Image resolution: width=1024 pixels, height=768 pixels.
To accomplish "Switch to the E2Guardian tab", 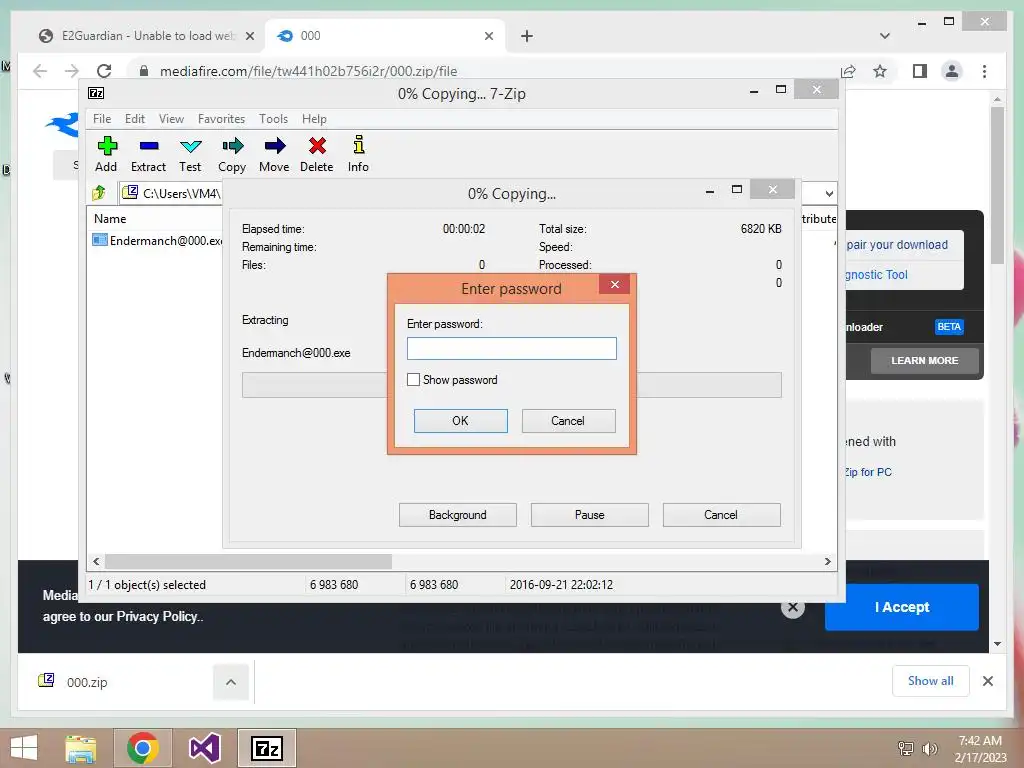I will tap(145, 36).
